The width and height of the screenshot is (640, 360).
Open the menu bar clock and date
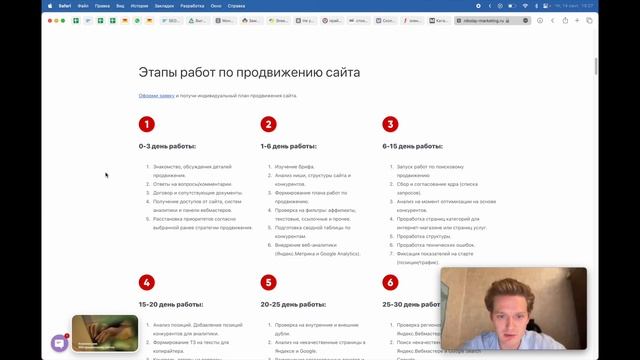[x=573, y=6]
